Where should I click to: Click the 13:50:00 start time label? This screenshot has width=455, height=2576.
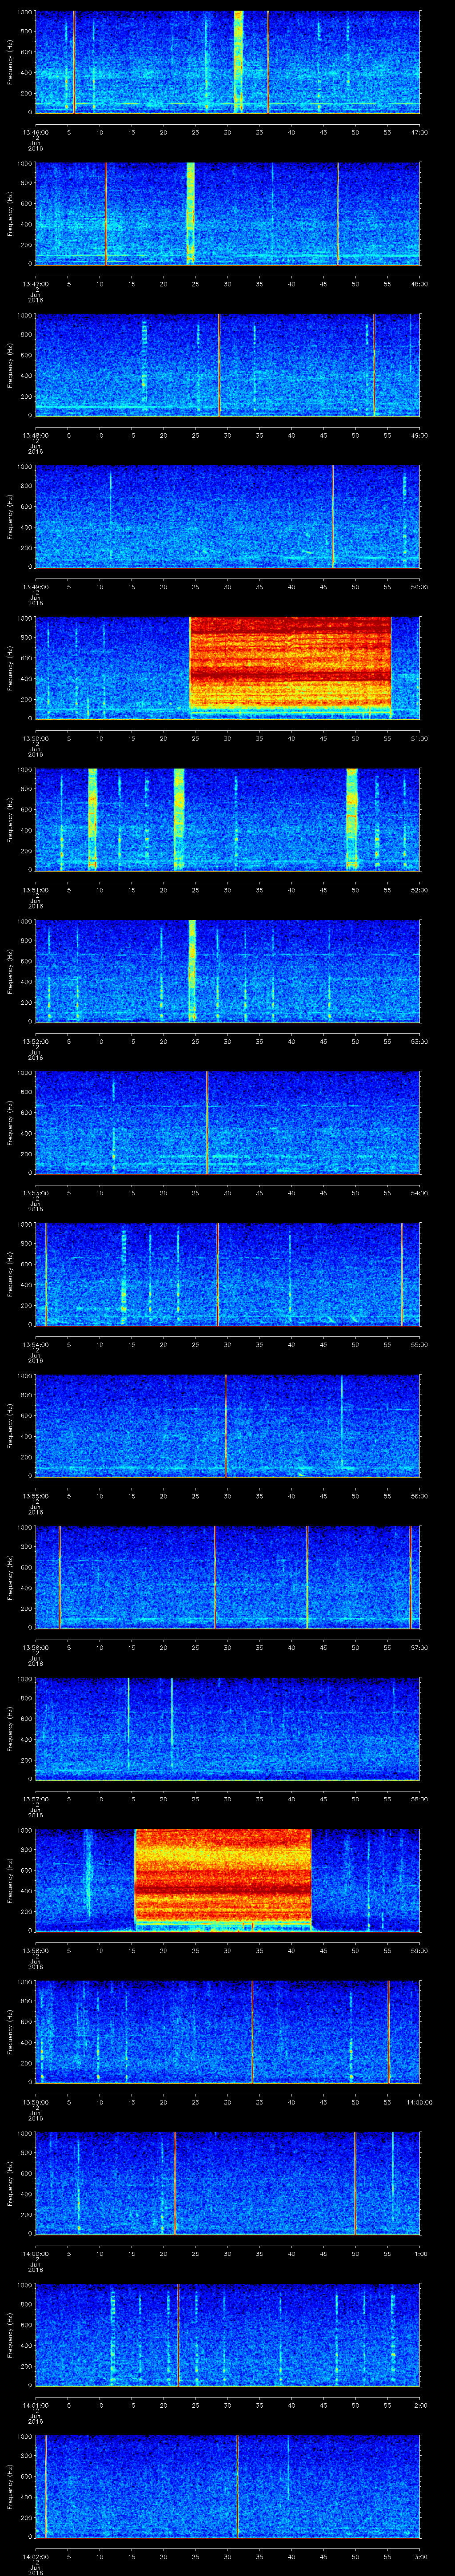coord(36,739)
